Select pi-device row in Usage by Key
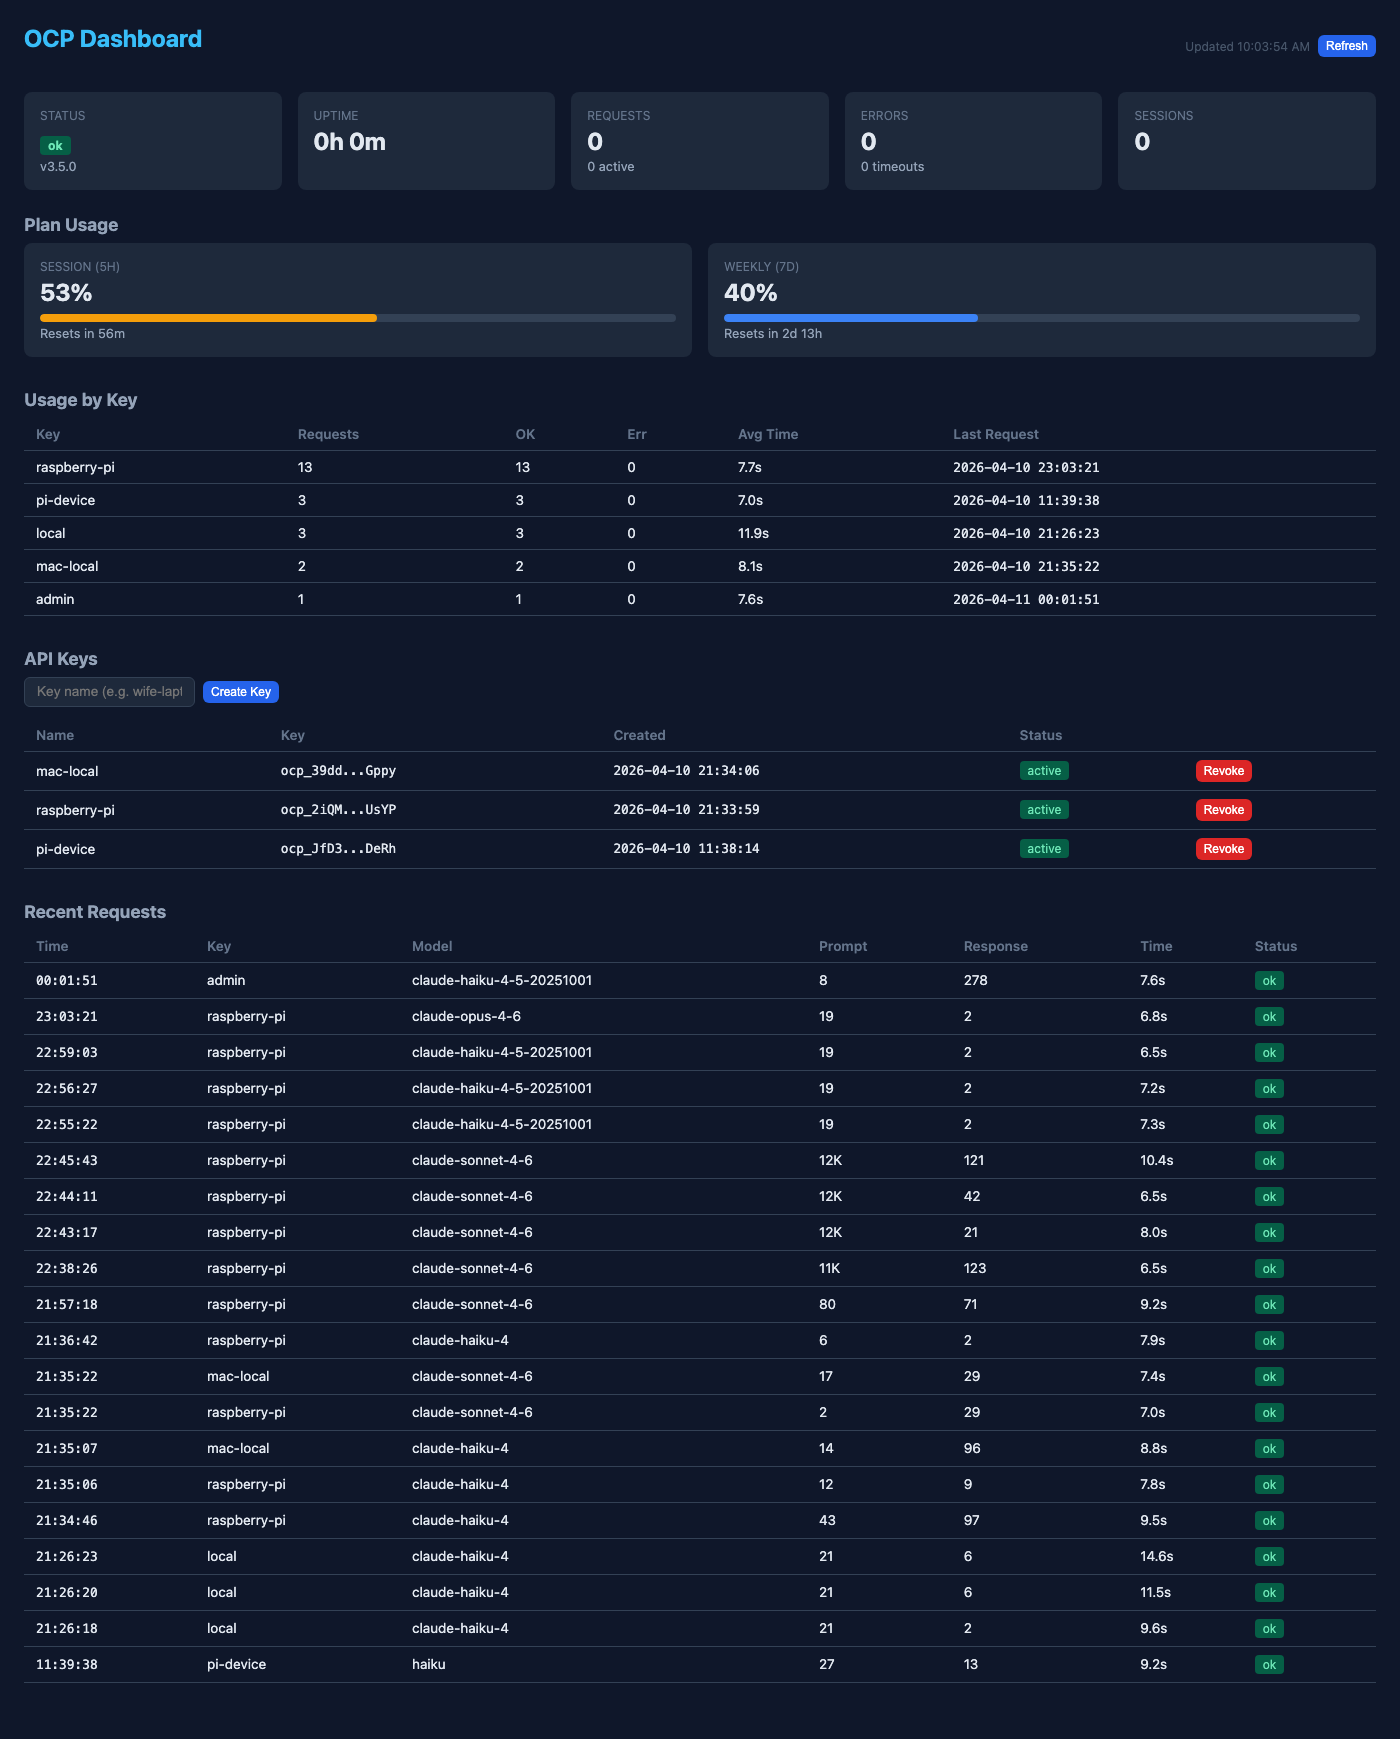The height and width of the screenshot is (1739, 1400). point(700,501)
